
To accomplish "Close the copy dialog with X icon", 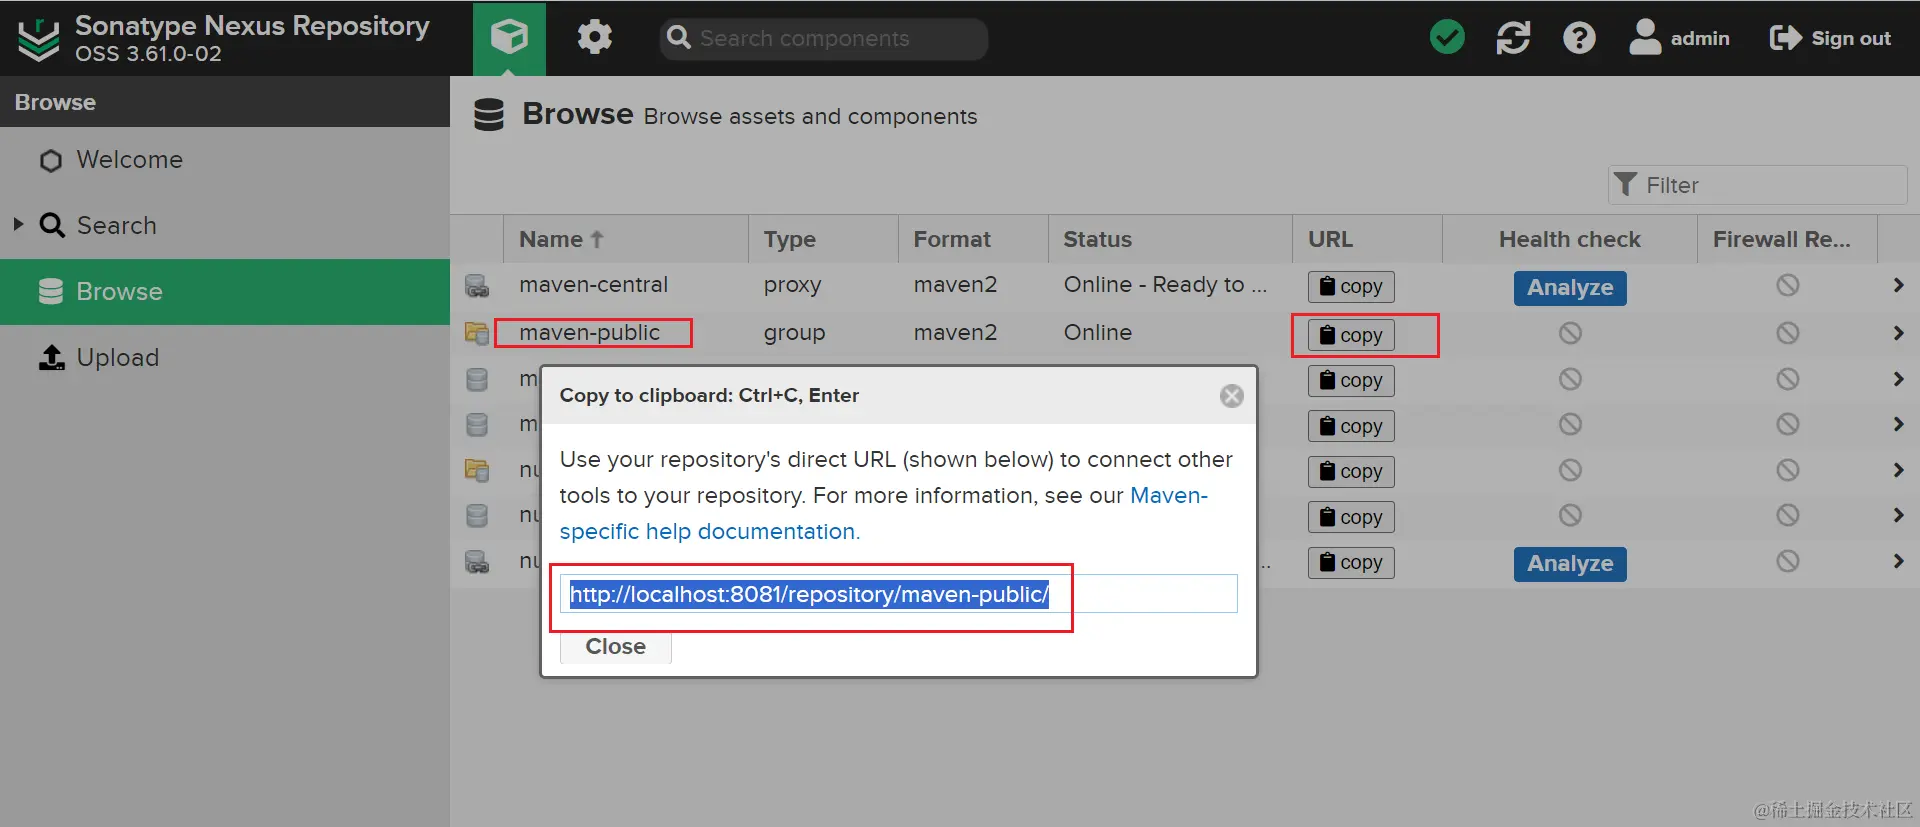I will [x=1232, y=396].
